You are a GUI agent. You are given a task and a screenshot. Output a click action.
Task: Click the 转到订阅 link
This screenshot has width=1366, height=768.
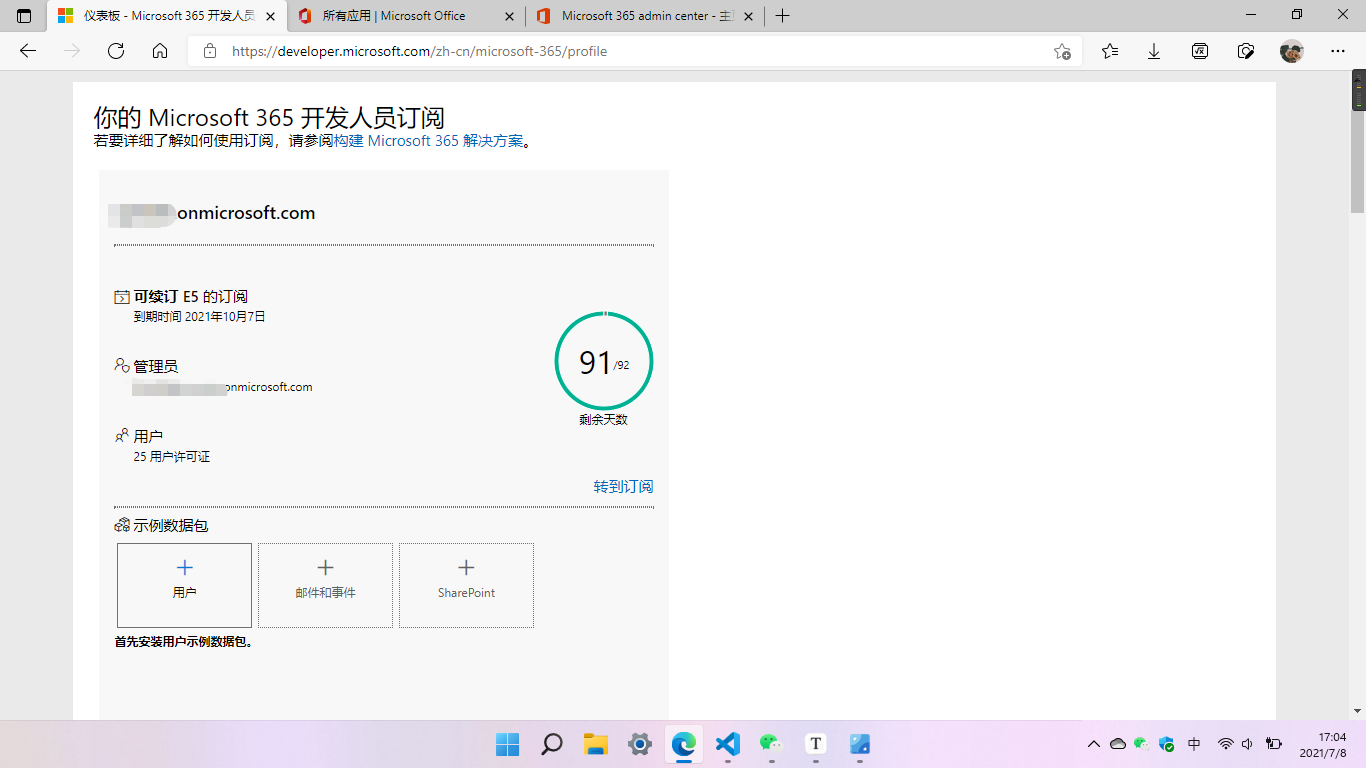point(623,487)
